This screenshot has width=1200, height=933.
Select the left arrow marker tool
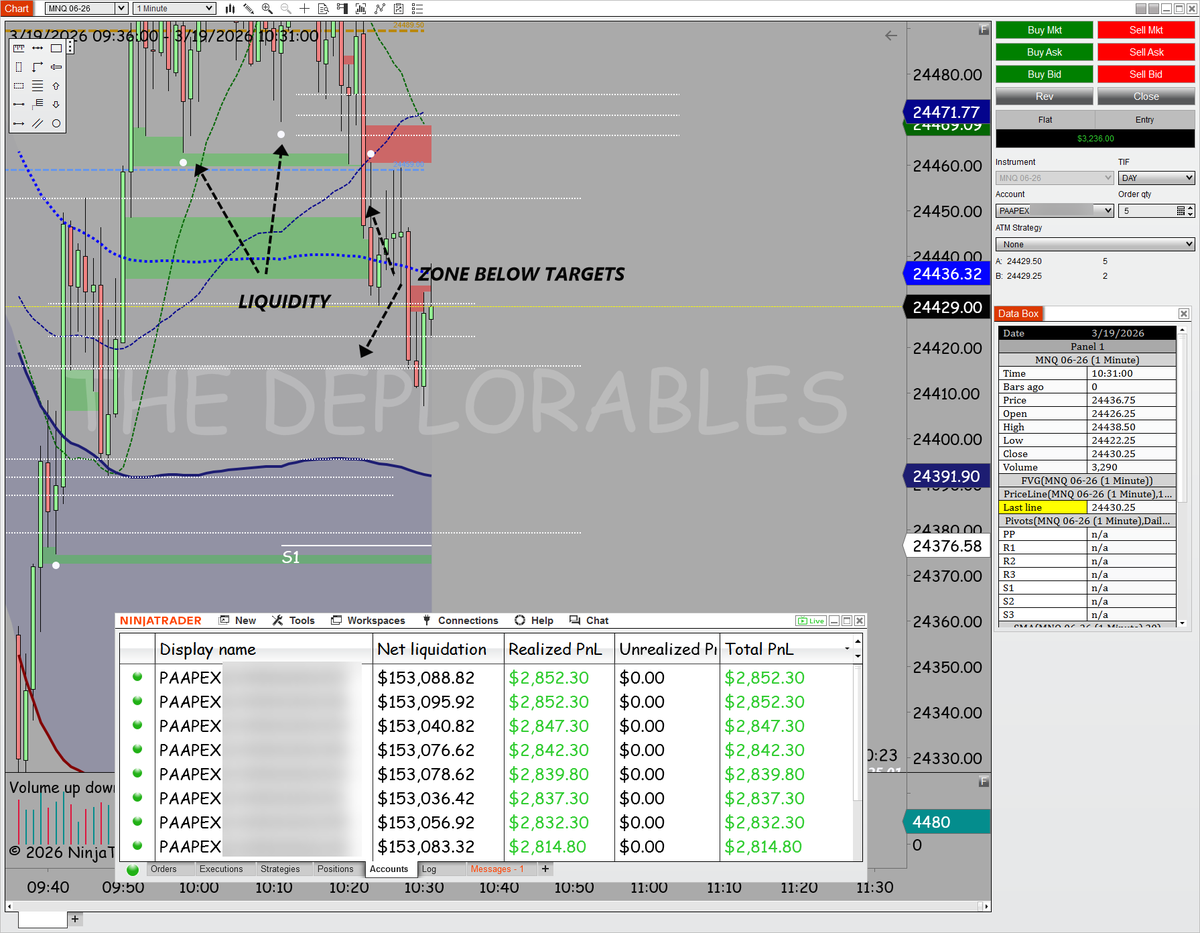point(56,66)
